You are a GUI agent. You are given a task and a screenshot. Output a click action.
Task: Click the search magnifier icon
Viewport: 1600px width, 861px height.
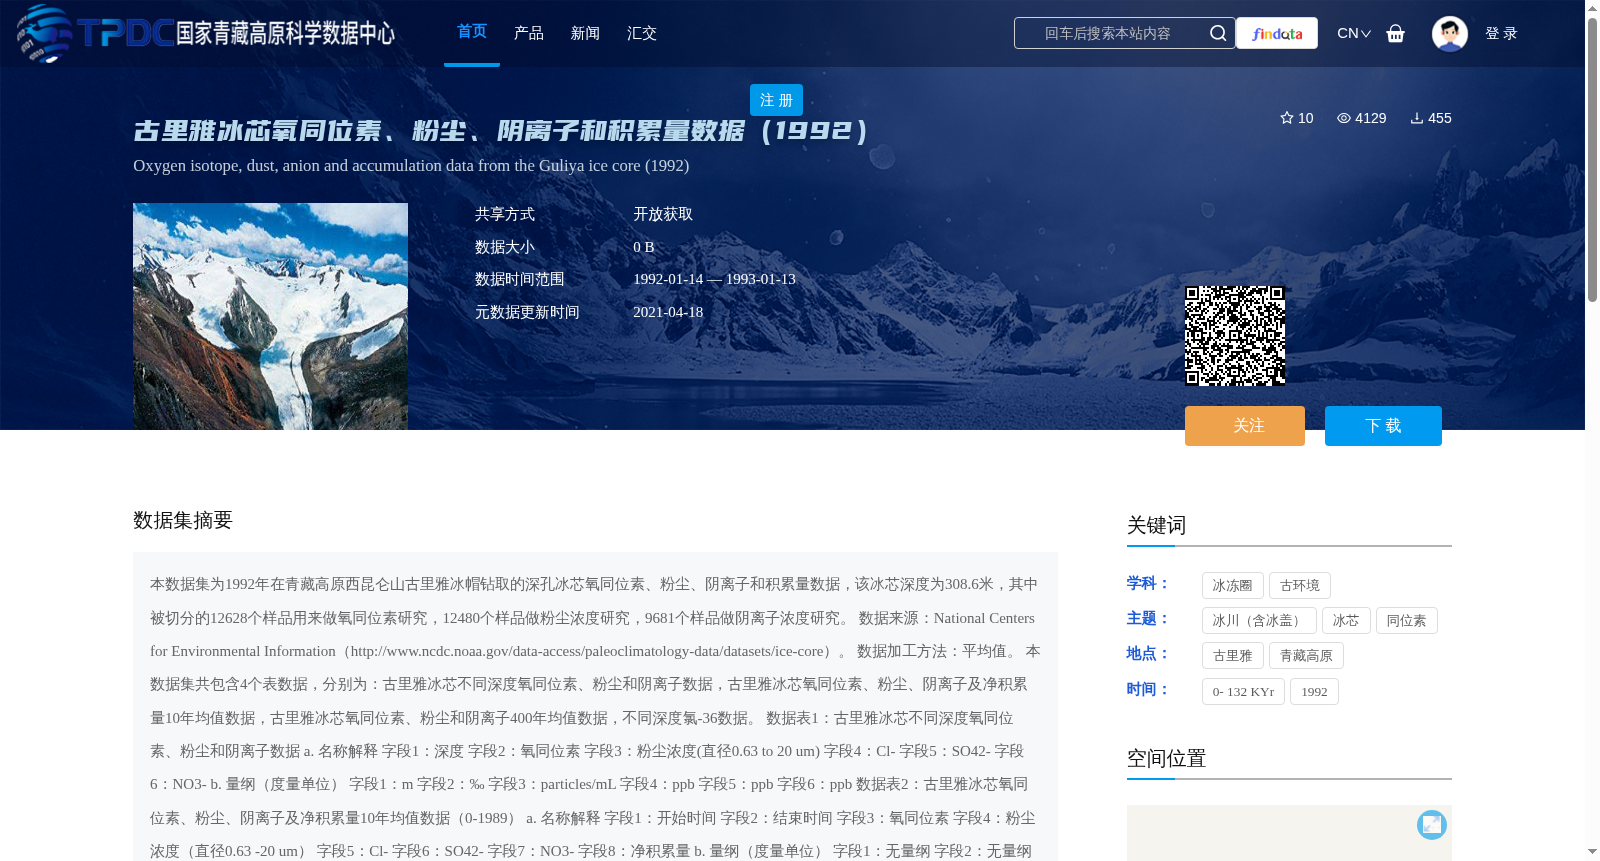pyautogui.click(x=1217, y=33)
